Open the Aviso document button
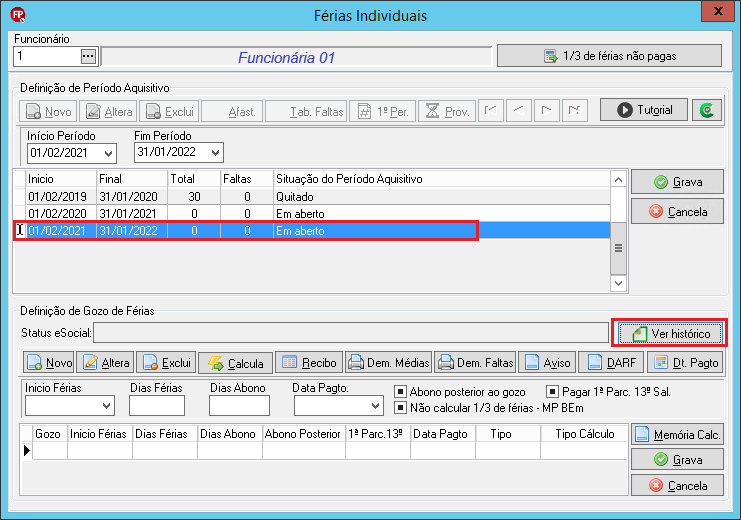 point(547,363)
